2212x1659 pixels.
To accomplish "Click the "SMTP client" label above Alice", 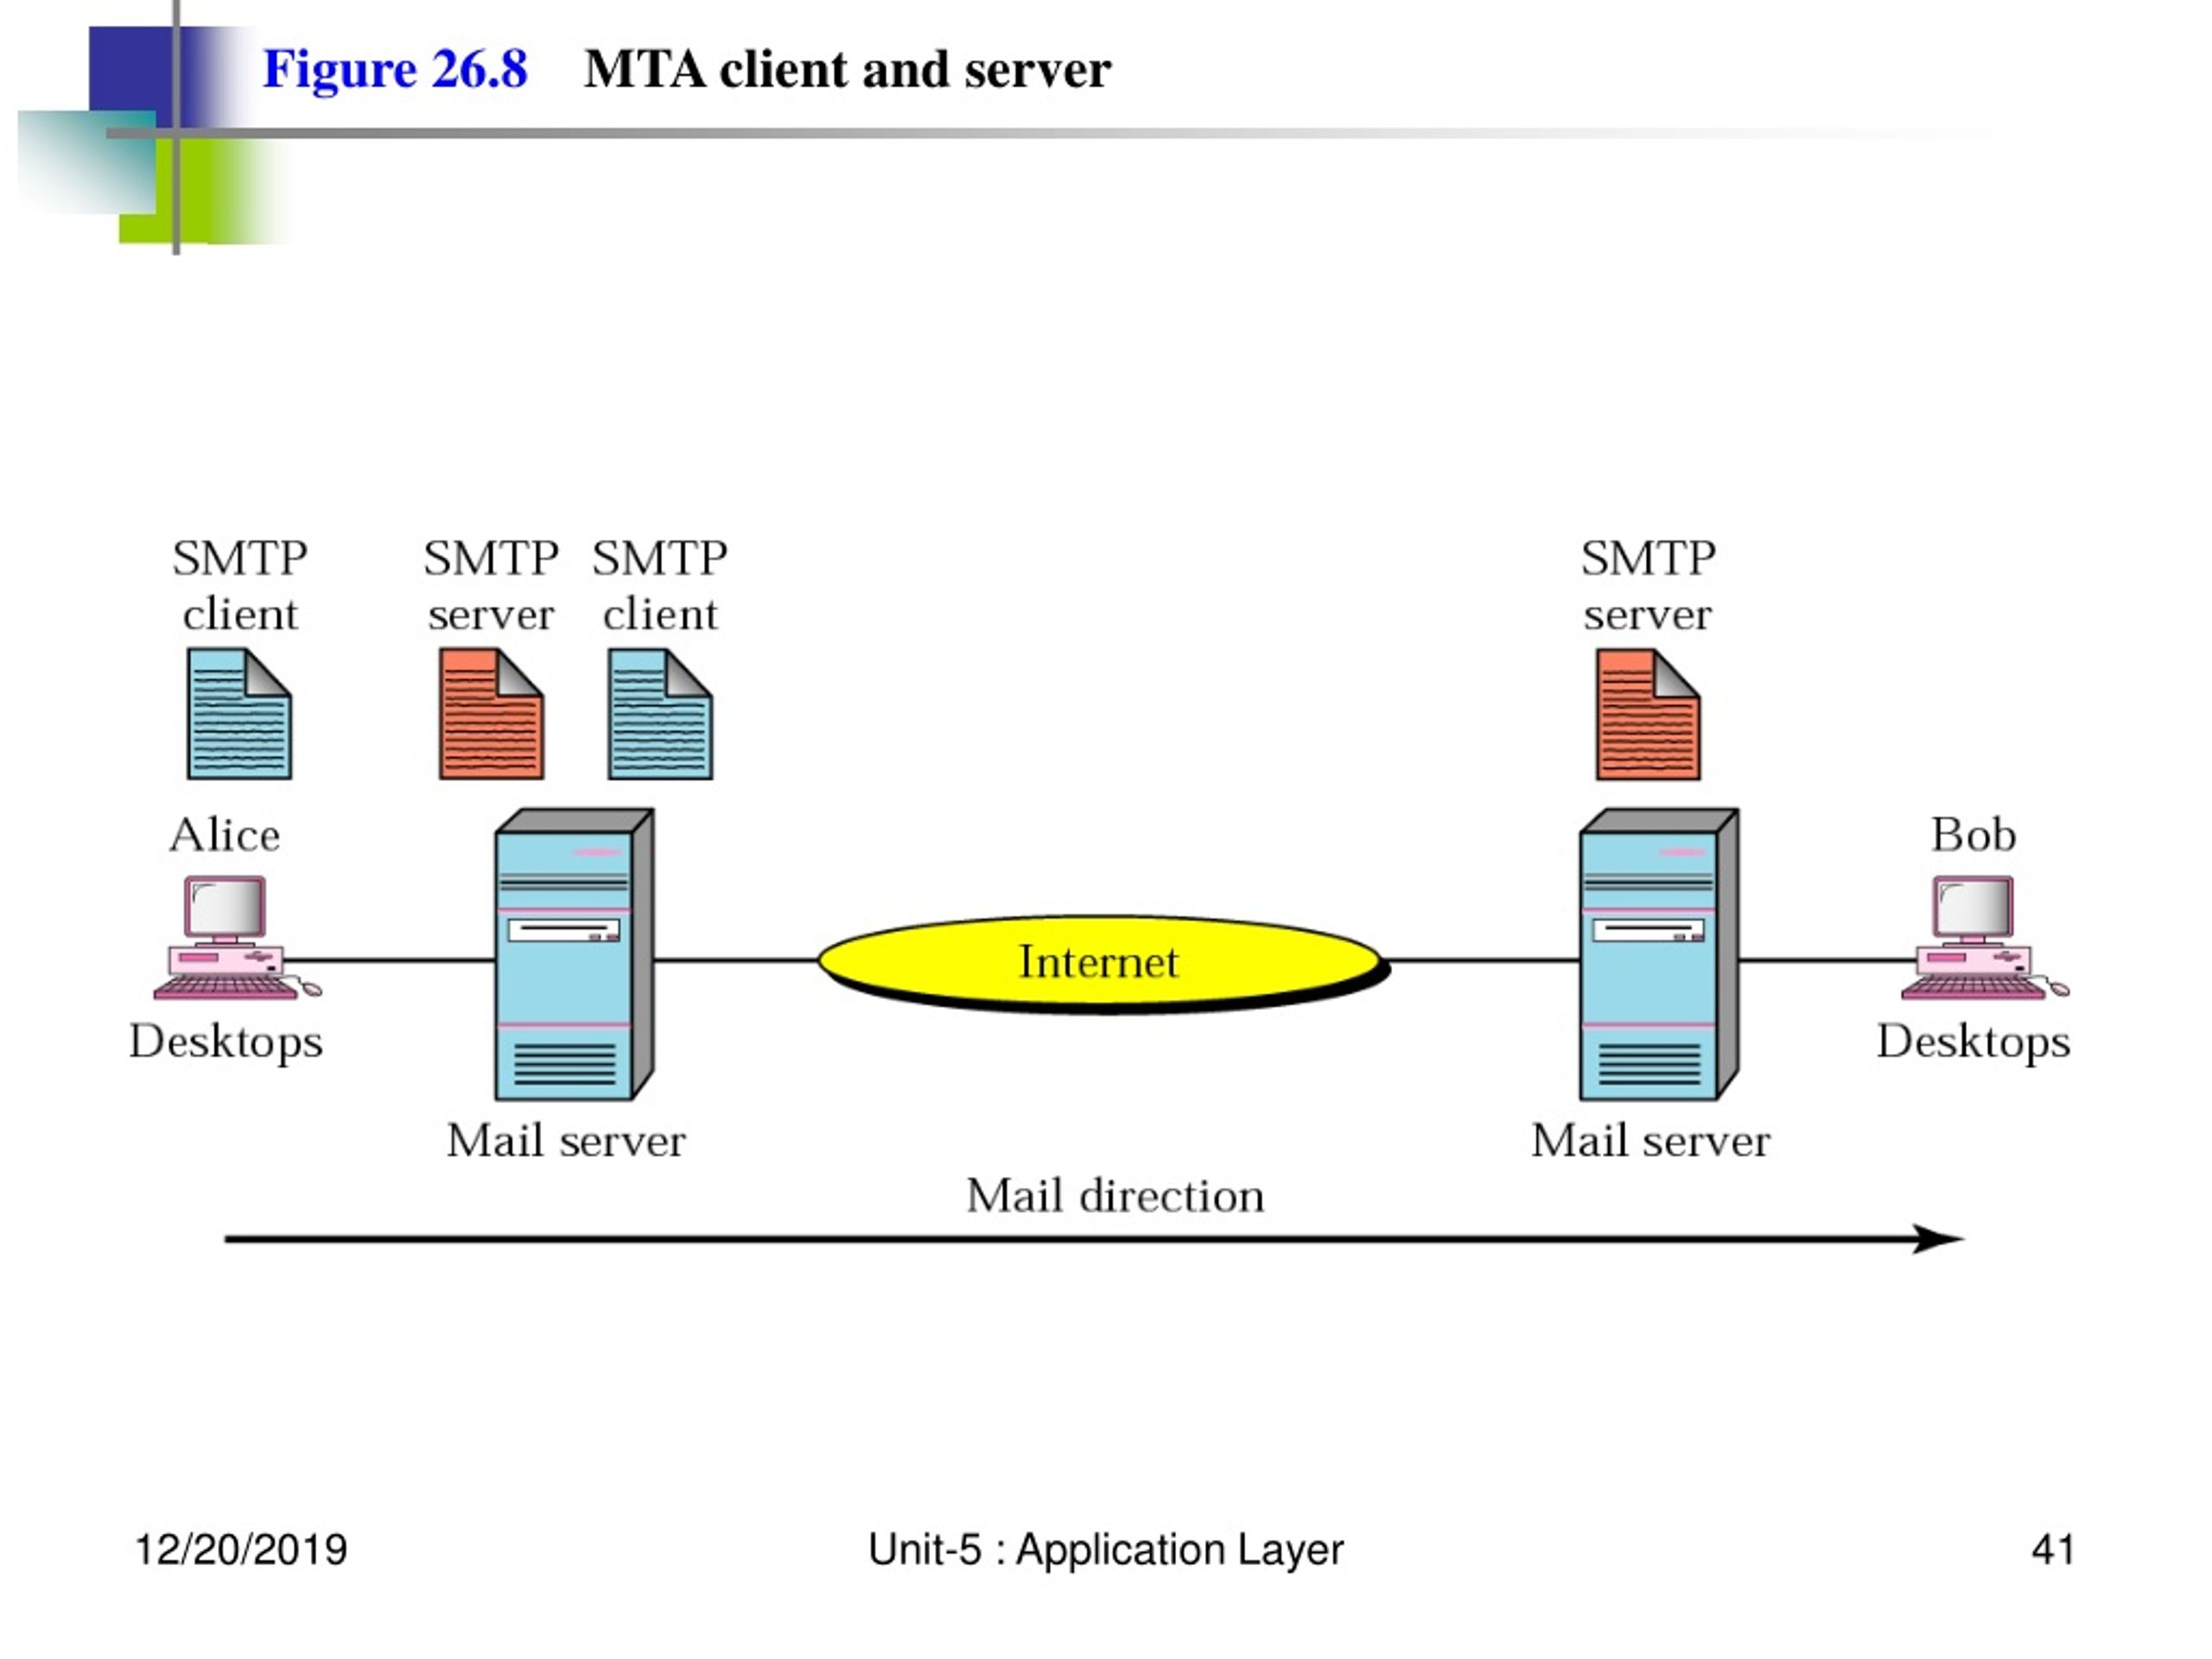I will [x=240, y=586].
